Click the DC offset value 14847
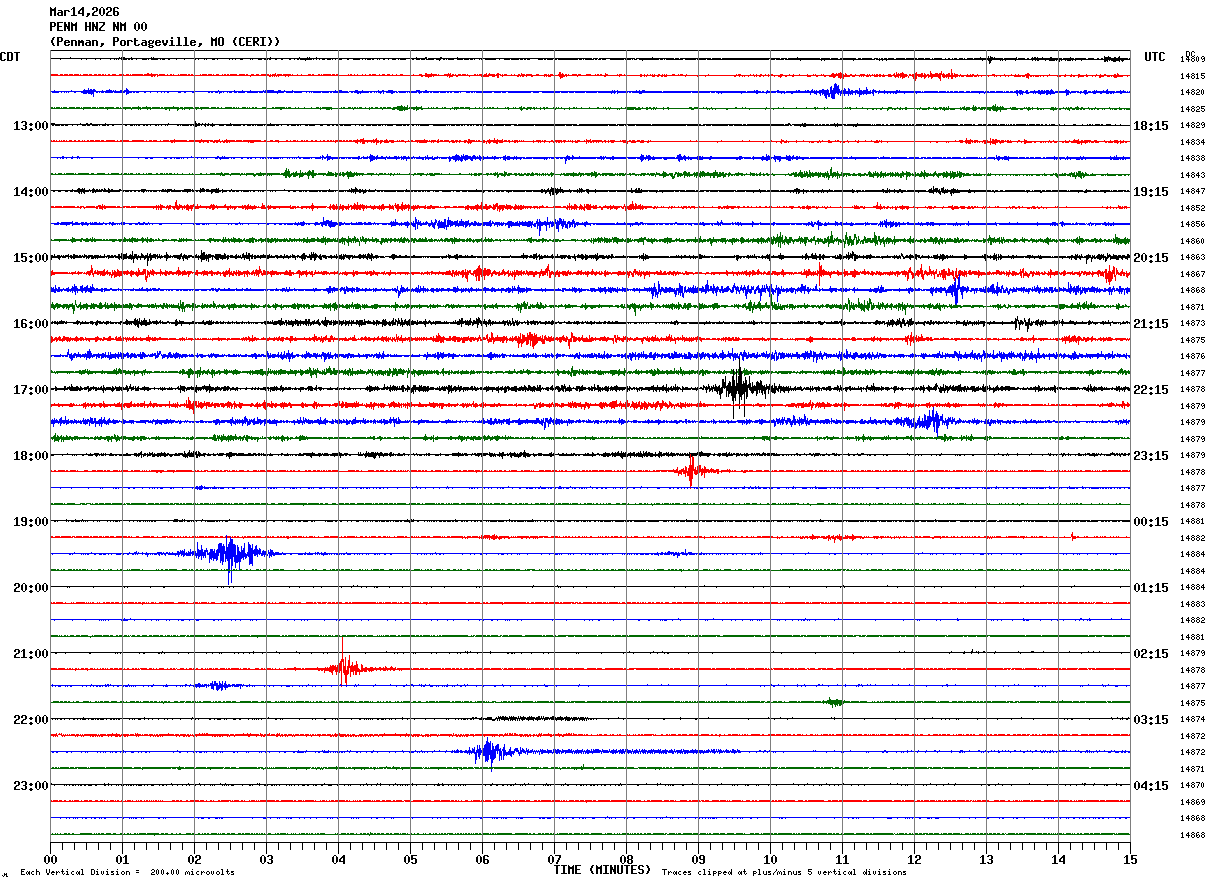 click(x=1192, y=191)
